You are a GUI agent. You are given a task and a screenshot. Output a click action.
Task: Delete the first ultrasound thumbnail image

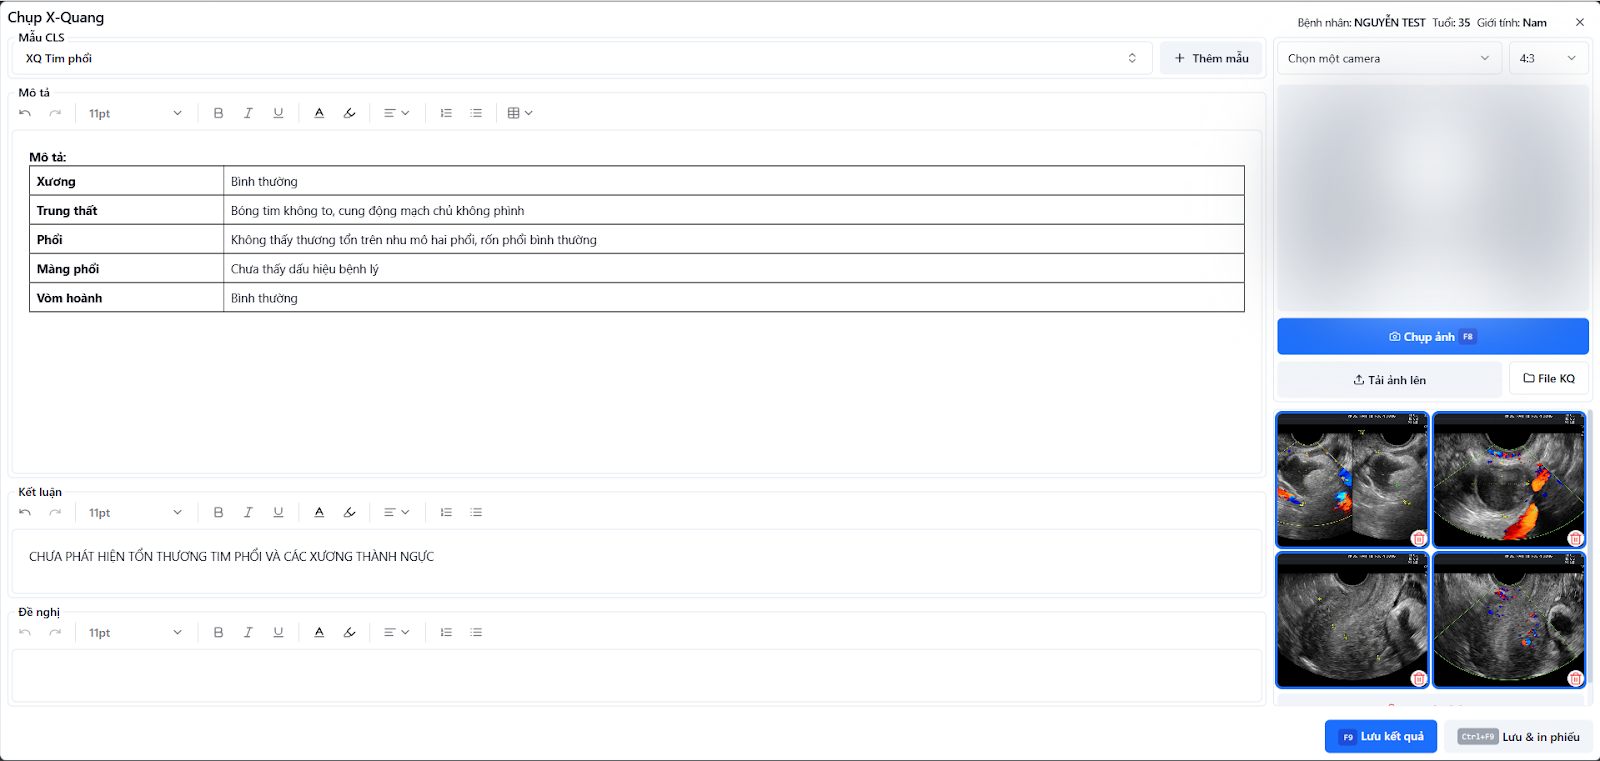point(1418,539)
